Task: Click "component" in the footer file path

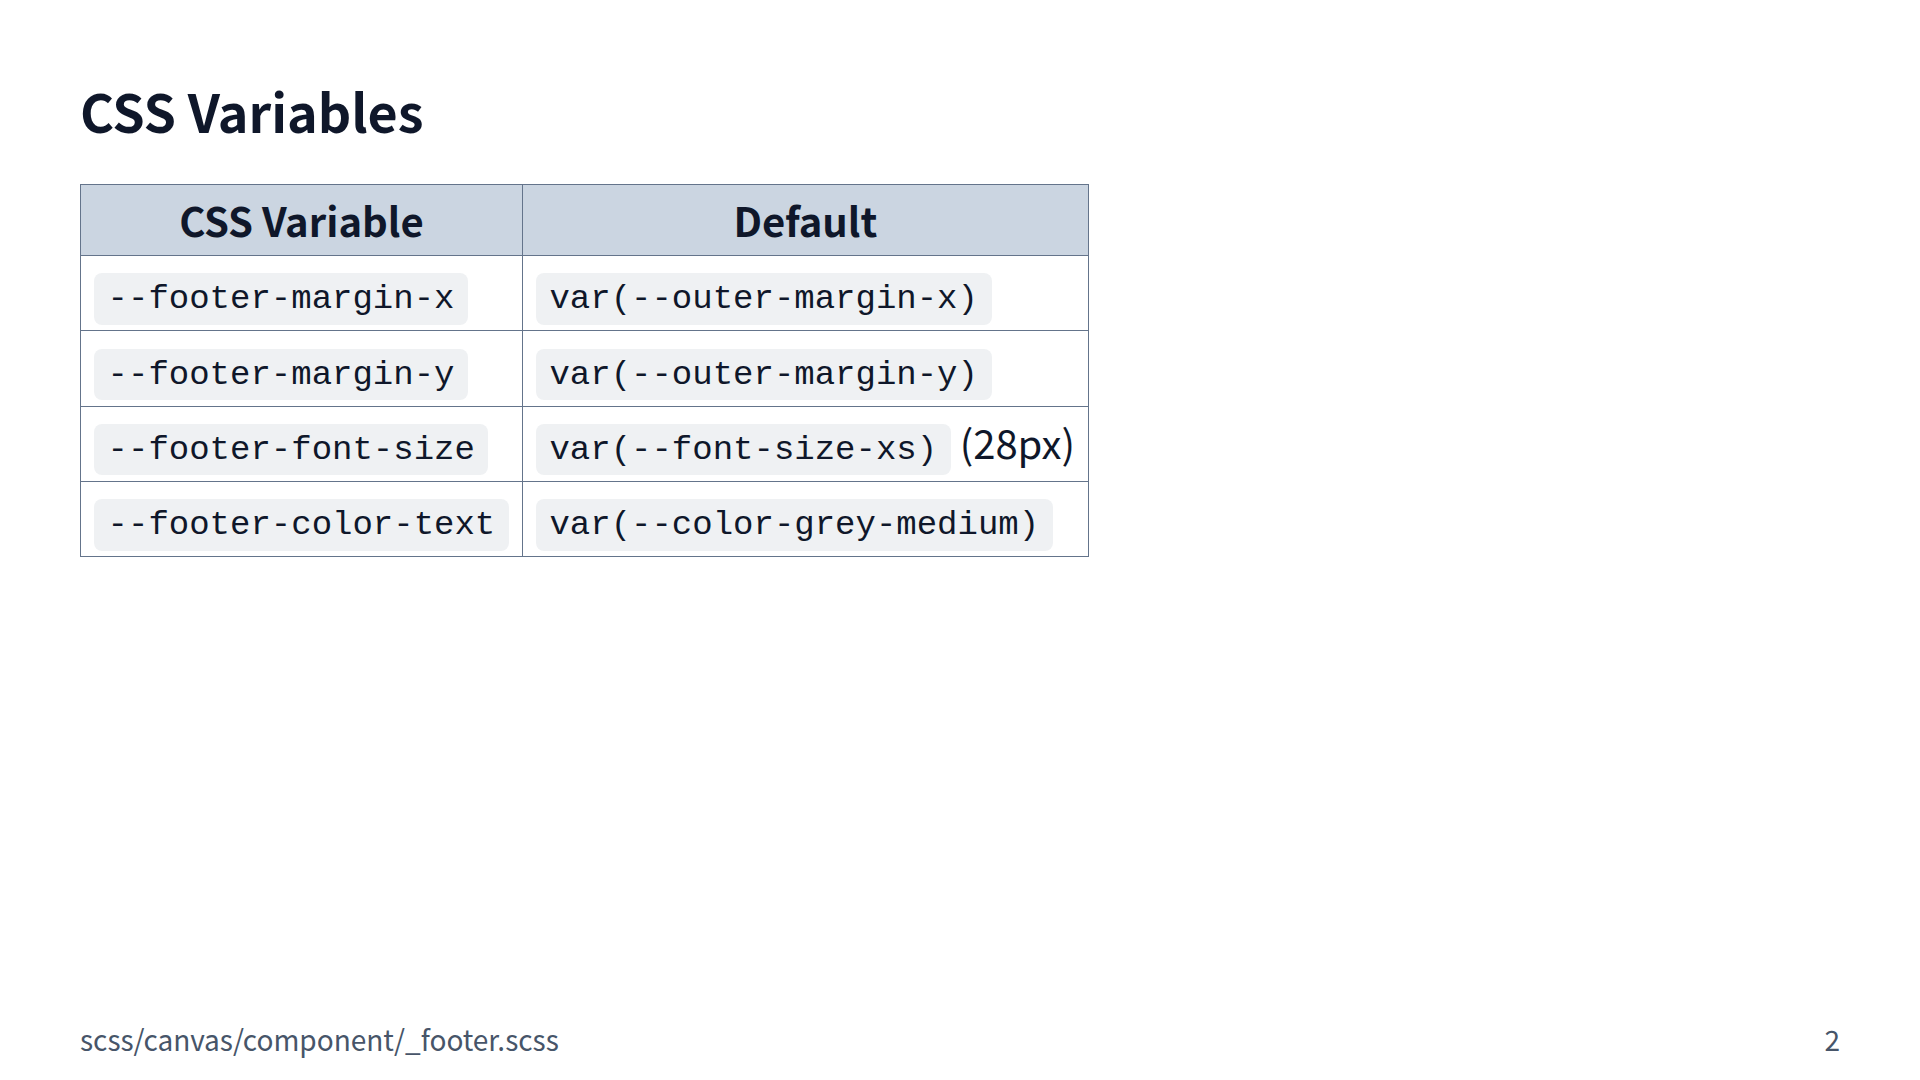Action: coord(320,1041)
